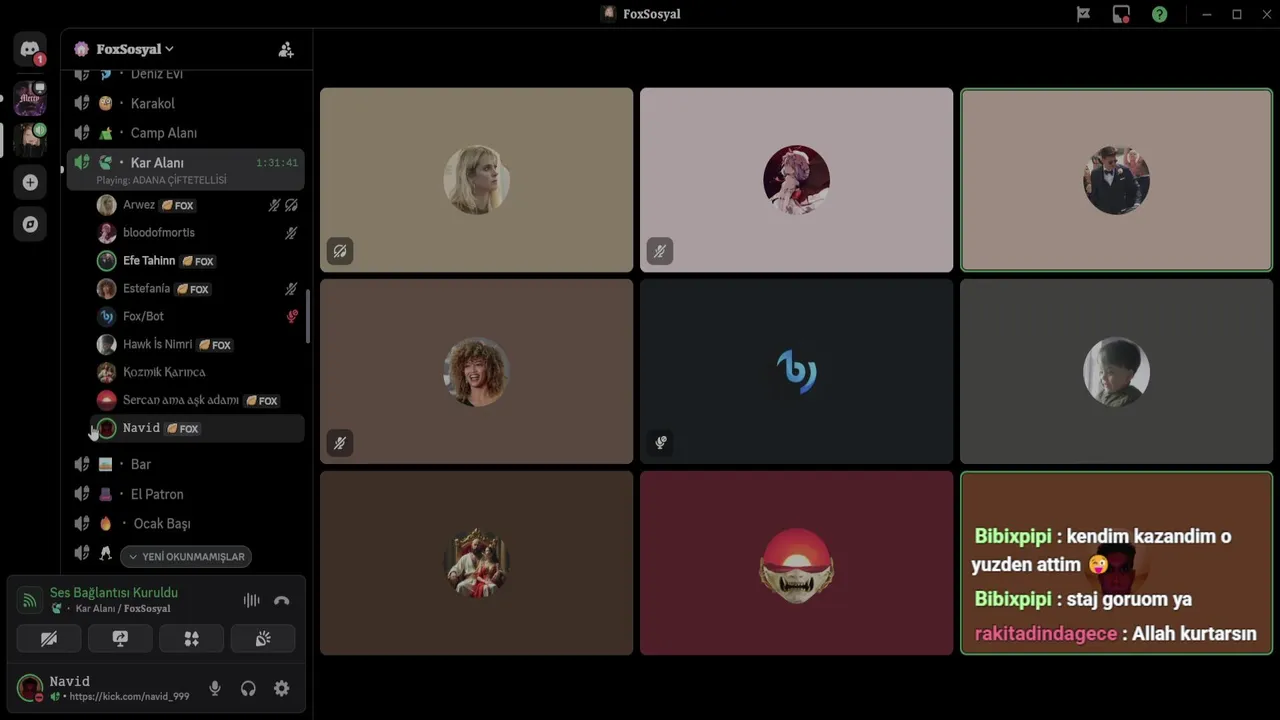Join the El Patron voice channel
The height and width of the screenshot is (720, 1280).
(x=186, y=494)
